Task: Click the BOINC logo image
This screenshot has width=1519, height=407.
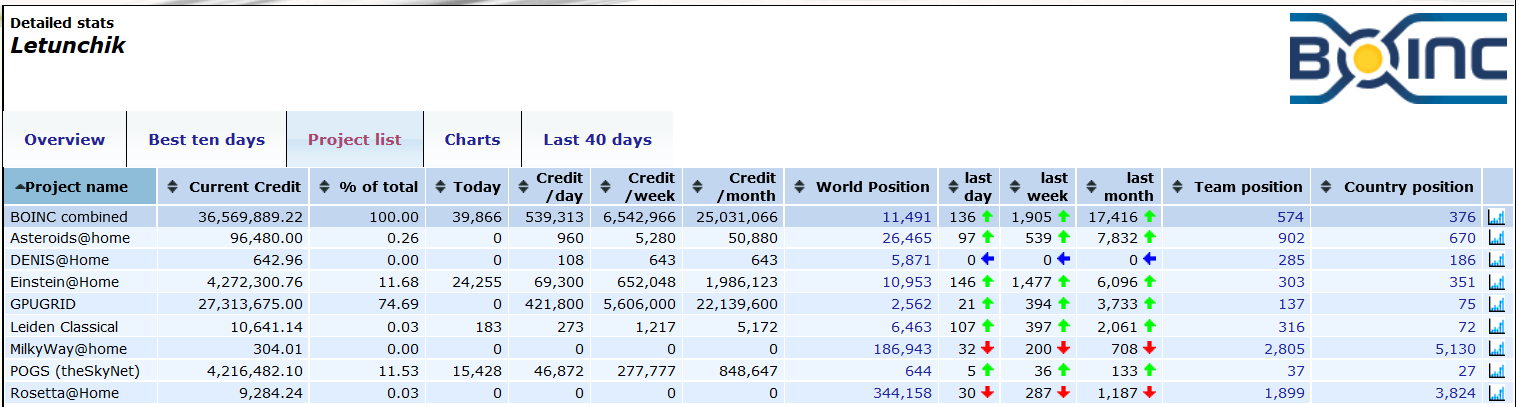Action: click(1397, 59)
